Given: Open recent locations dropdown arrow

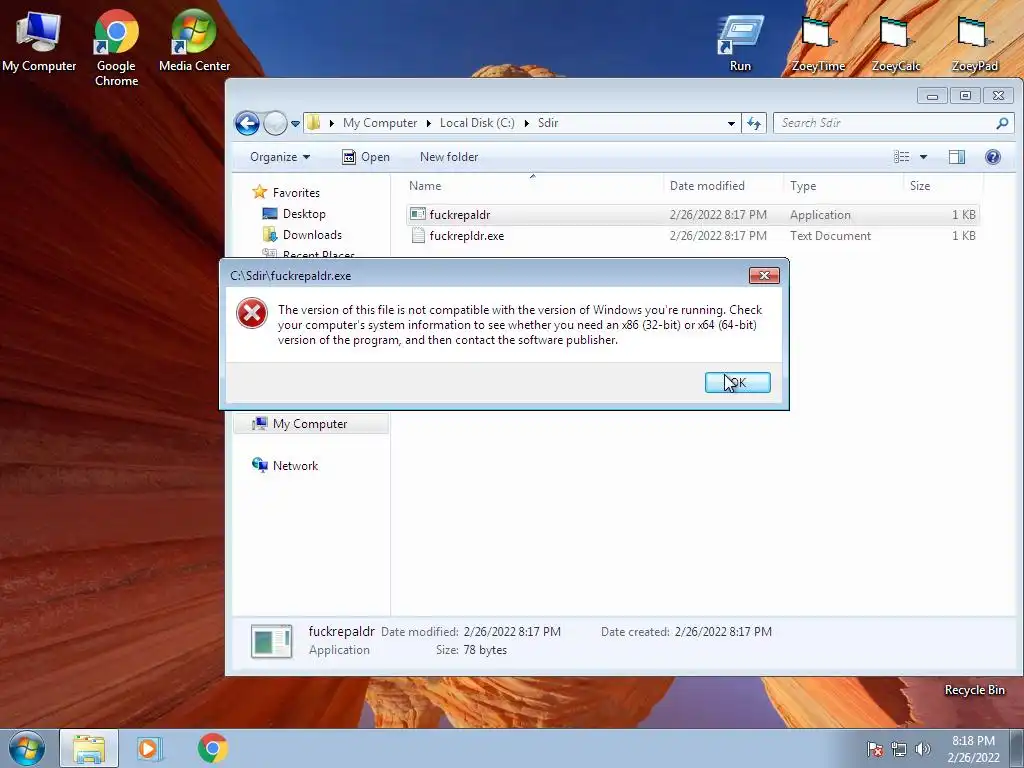Looking at the screenshot, I should coord(295,123).
